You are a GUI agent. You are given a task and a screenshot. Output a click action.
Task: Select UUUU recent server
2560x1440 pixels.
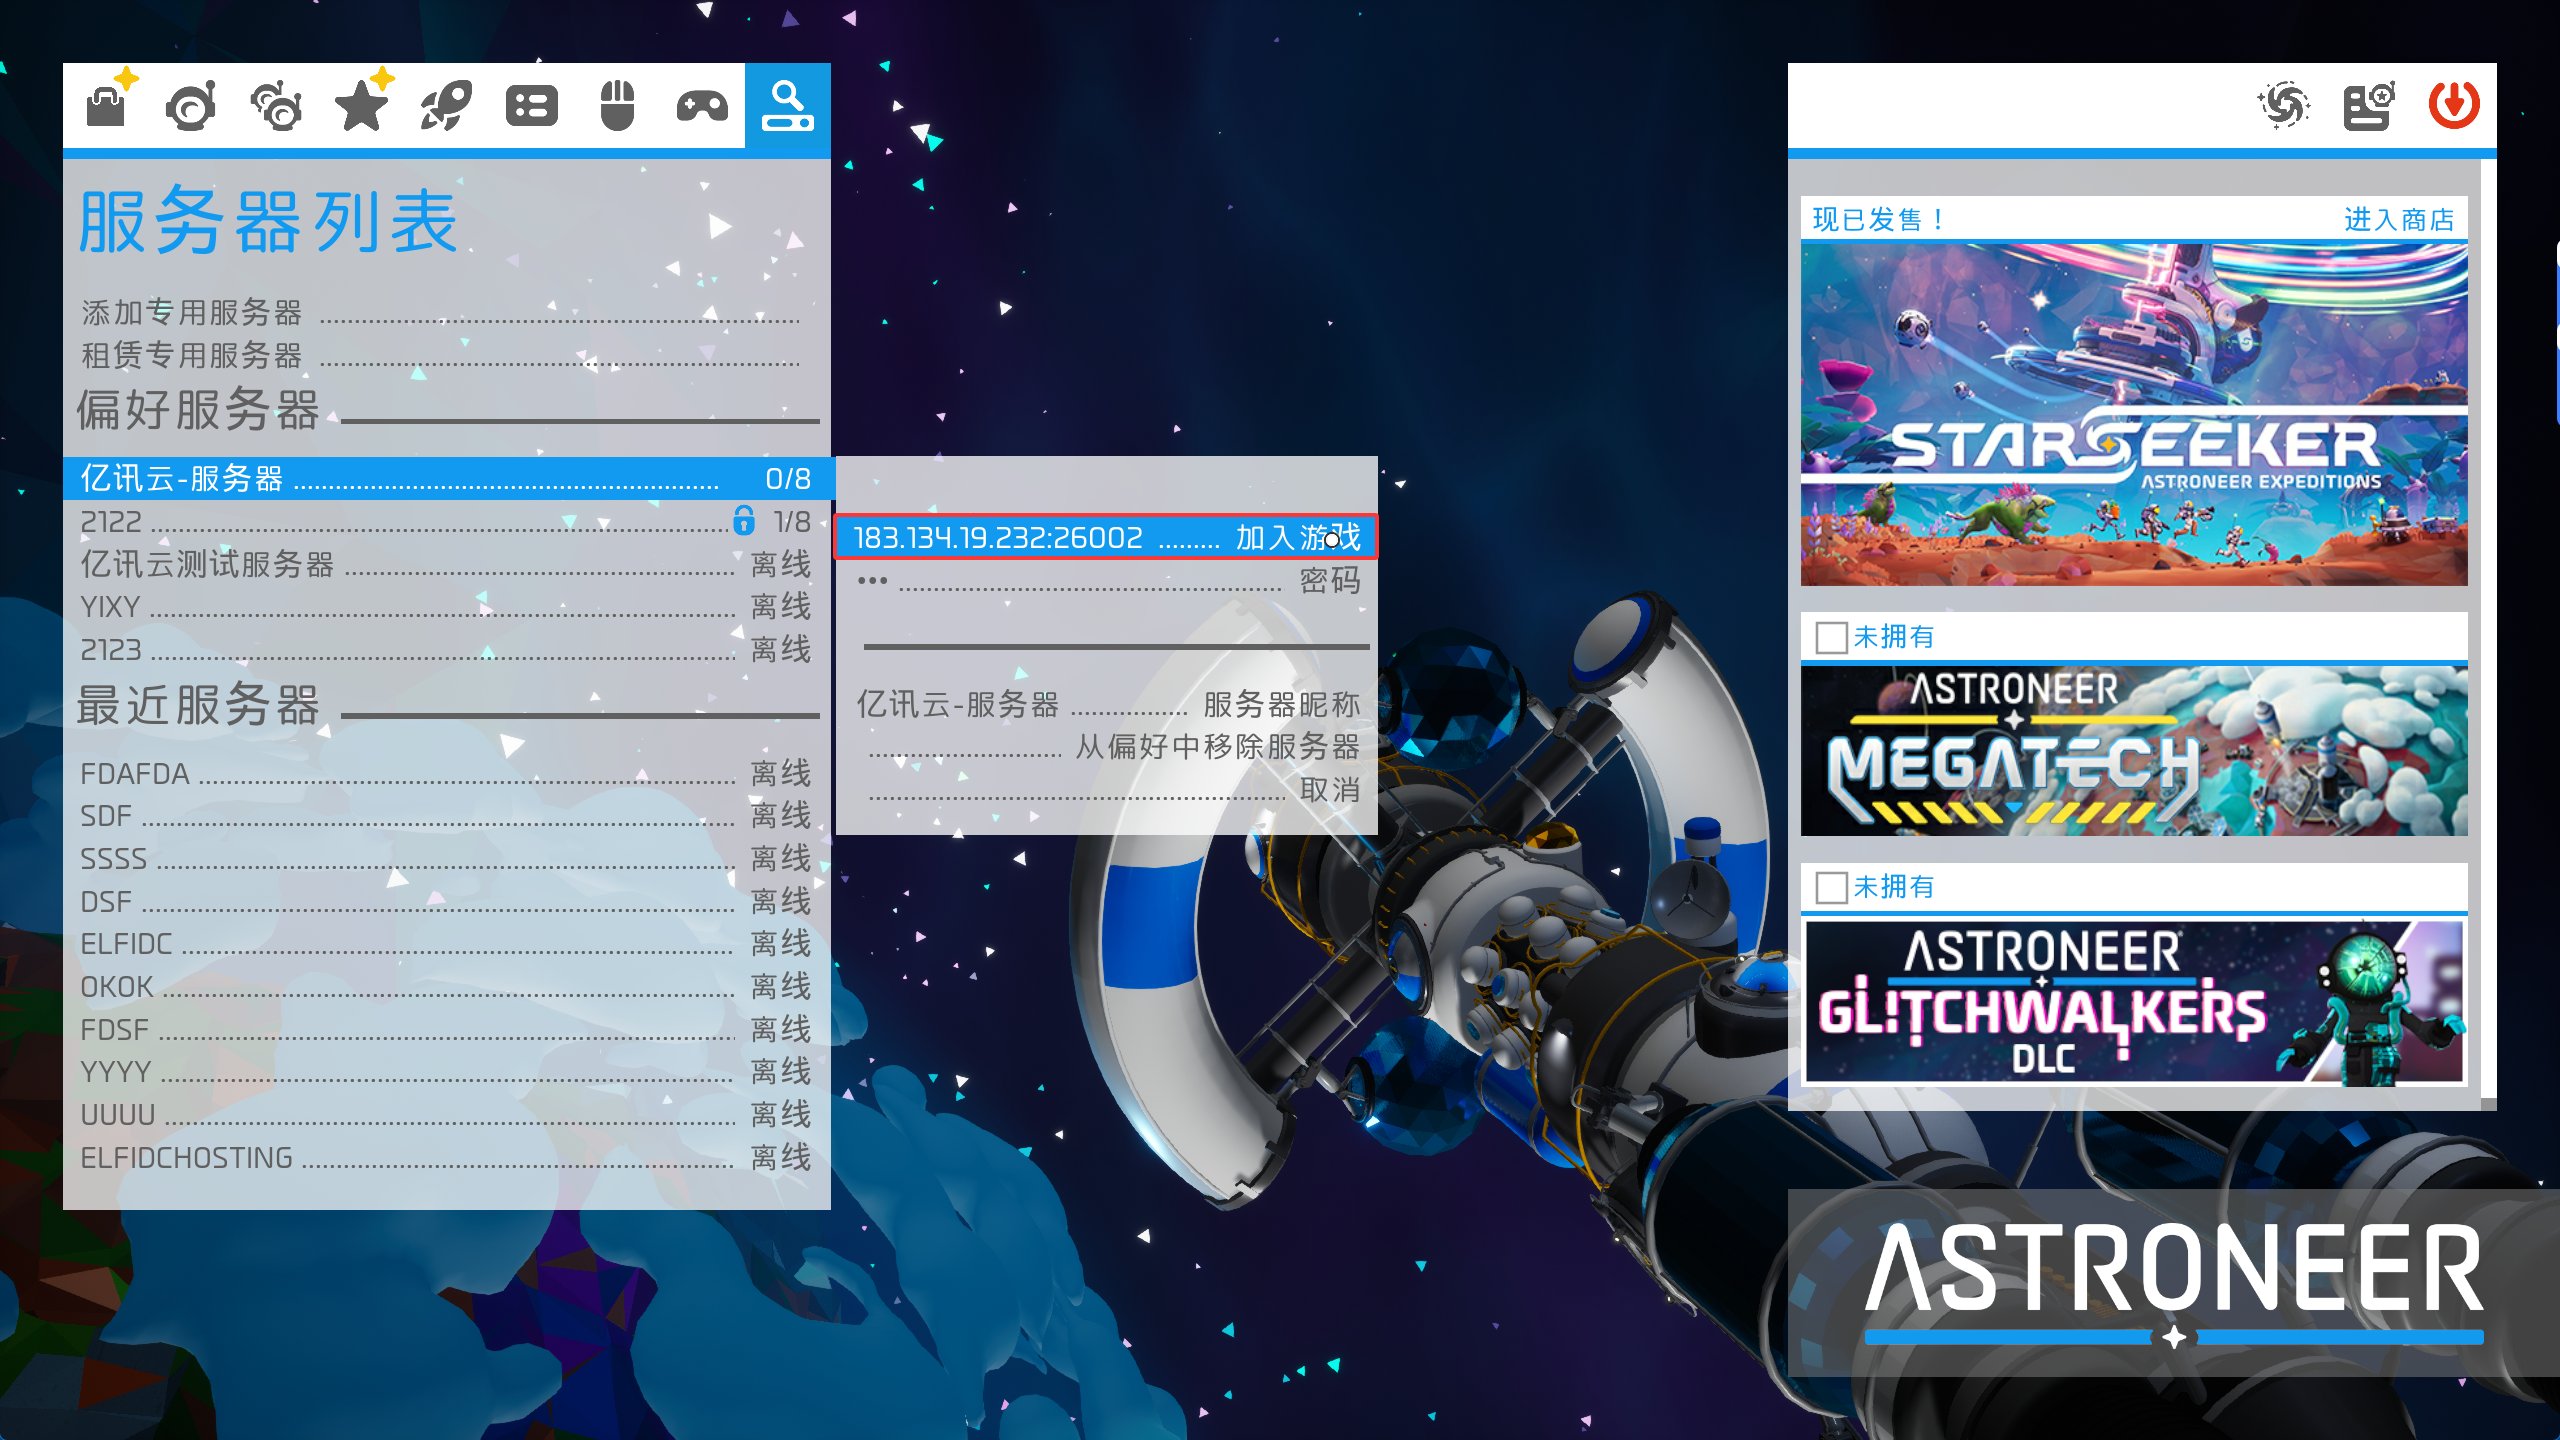point(447,1114)
